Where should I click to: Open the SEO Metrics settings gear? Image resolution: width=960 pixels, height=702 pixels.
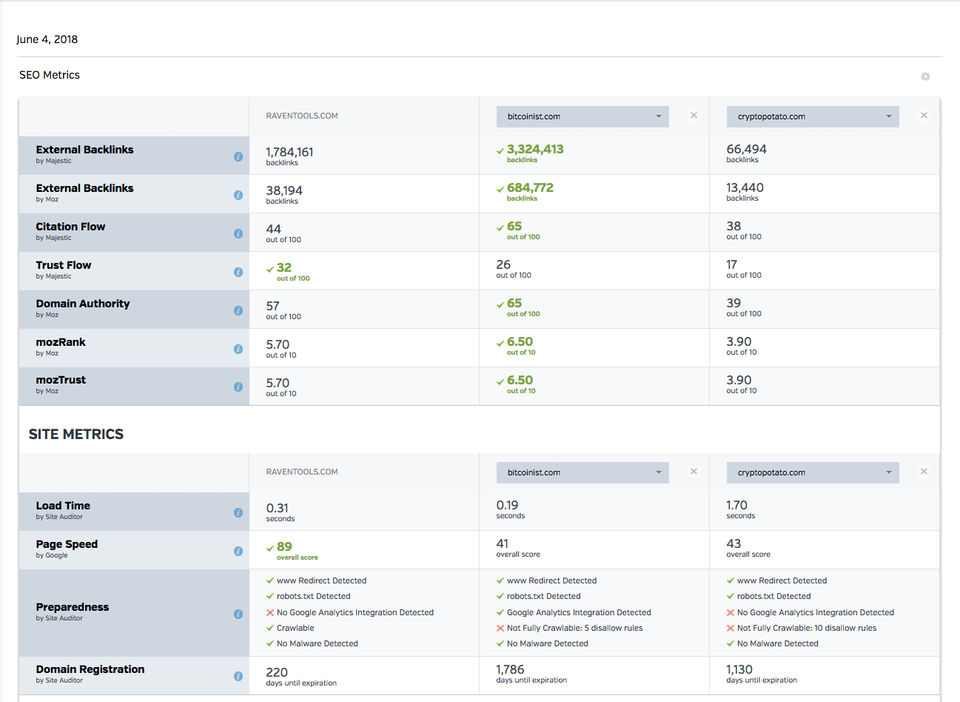coord(925,77)
